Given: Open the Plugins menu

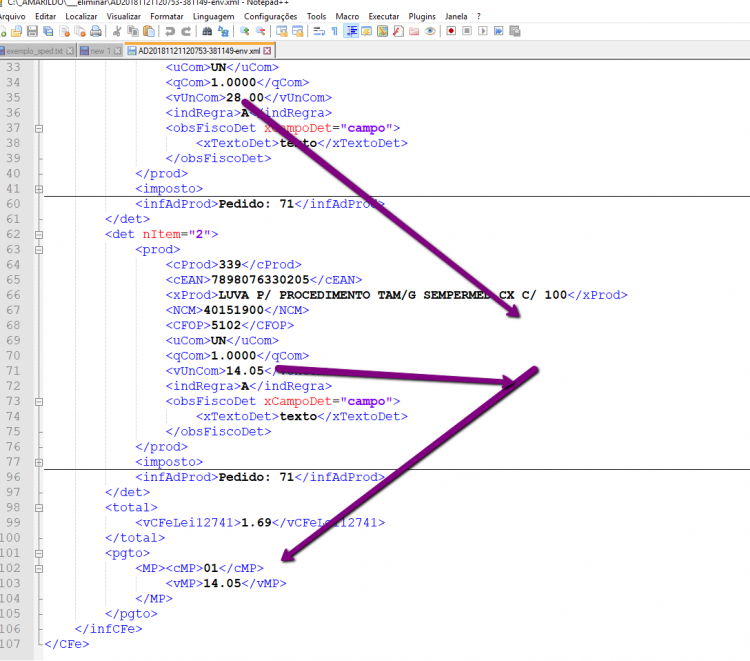Looking at the screenshot, I should pos(422,16).
